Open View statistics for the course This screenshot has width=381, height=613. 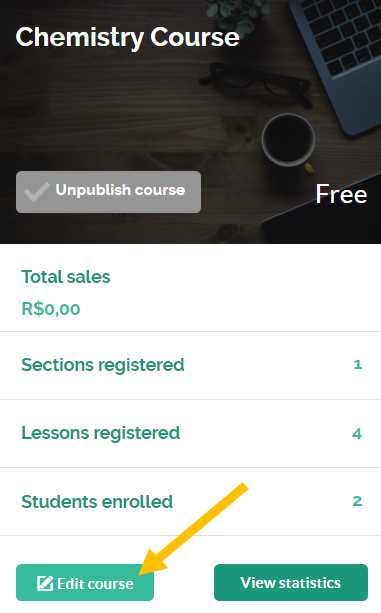point(291,583)
